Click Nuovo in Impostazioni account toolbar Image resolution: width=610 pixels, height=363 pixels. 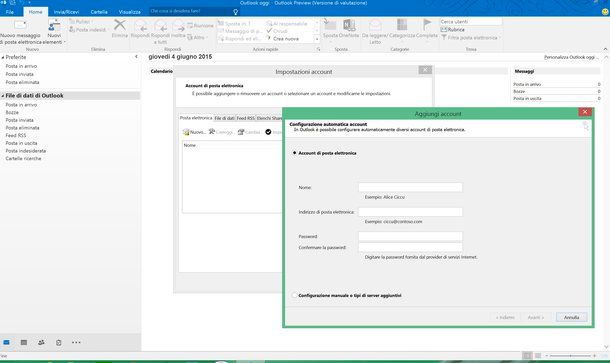194,132
